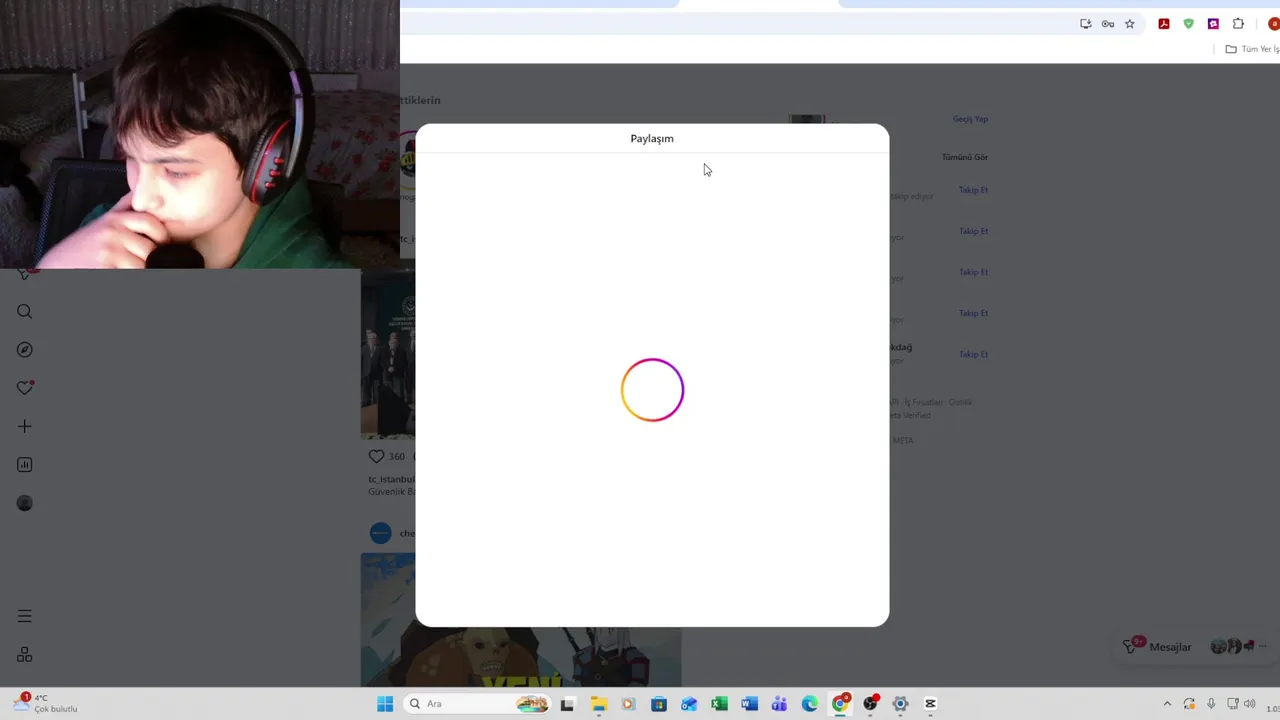Viewport: 1280px width, 720px height.
Task: Open the green shield extension
Action: coord(1189,24)
